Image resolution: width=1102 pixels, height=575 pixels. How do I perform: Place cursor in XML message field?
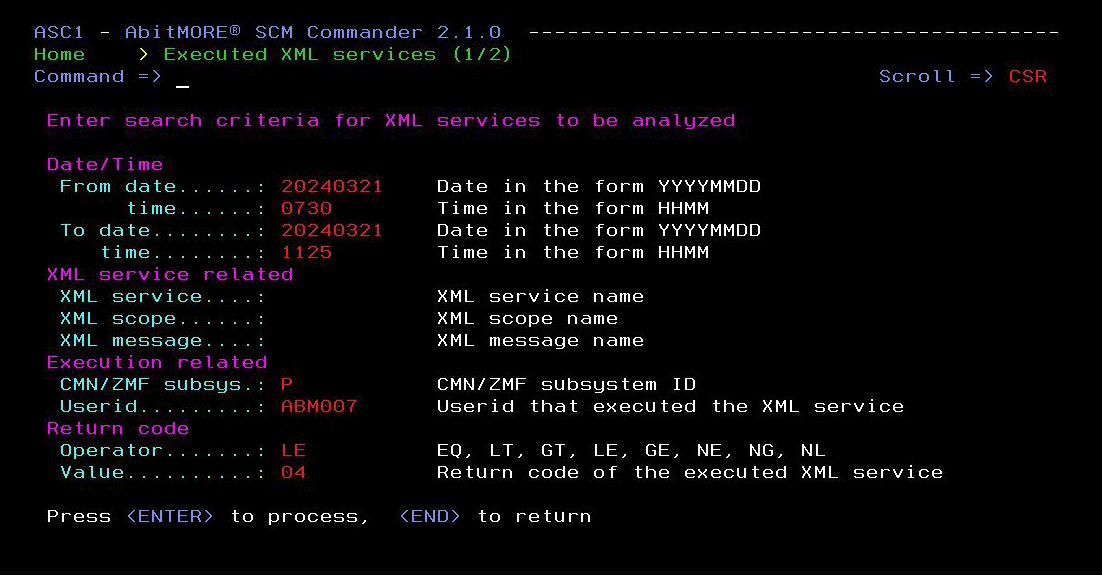point(344,341)
